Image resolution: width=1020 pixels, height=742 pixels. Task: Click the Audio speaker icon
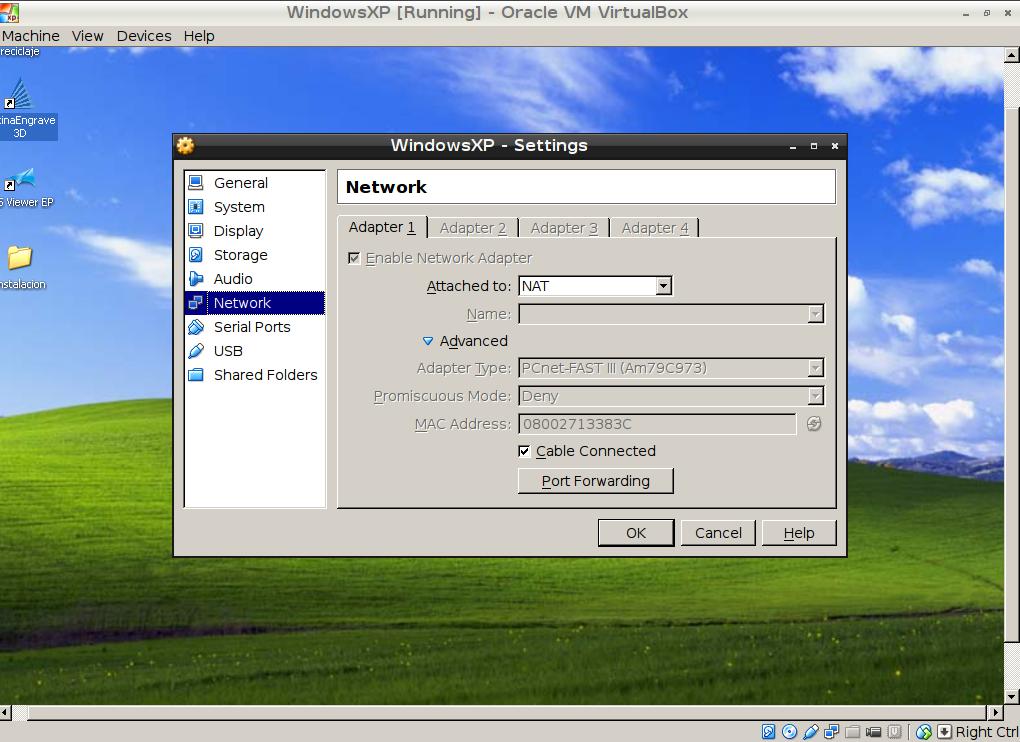point(196,279)
